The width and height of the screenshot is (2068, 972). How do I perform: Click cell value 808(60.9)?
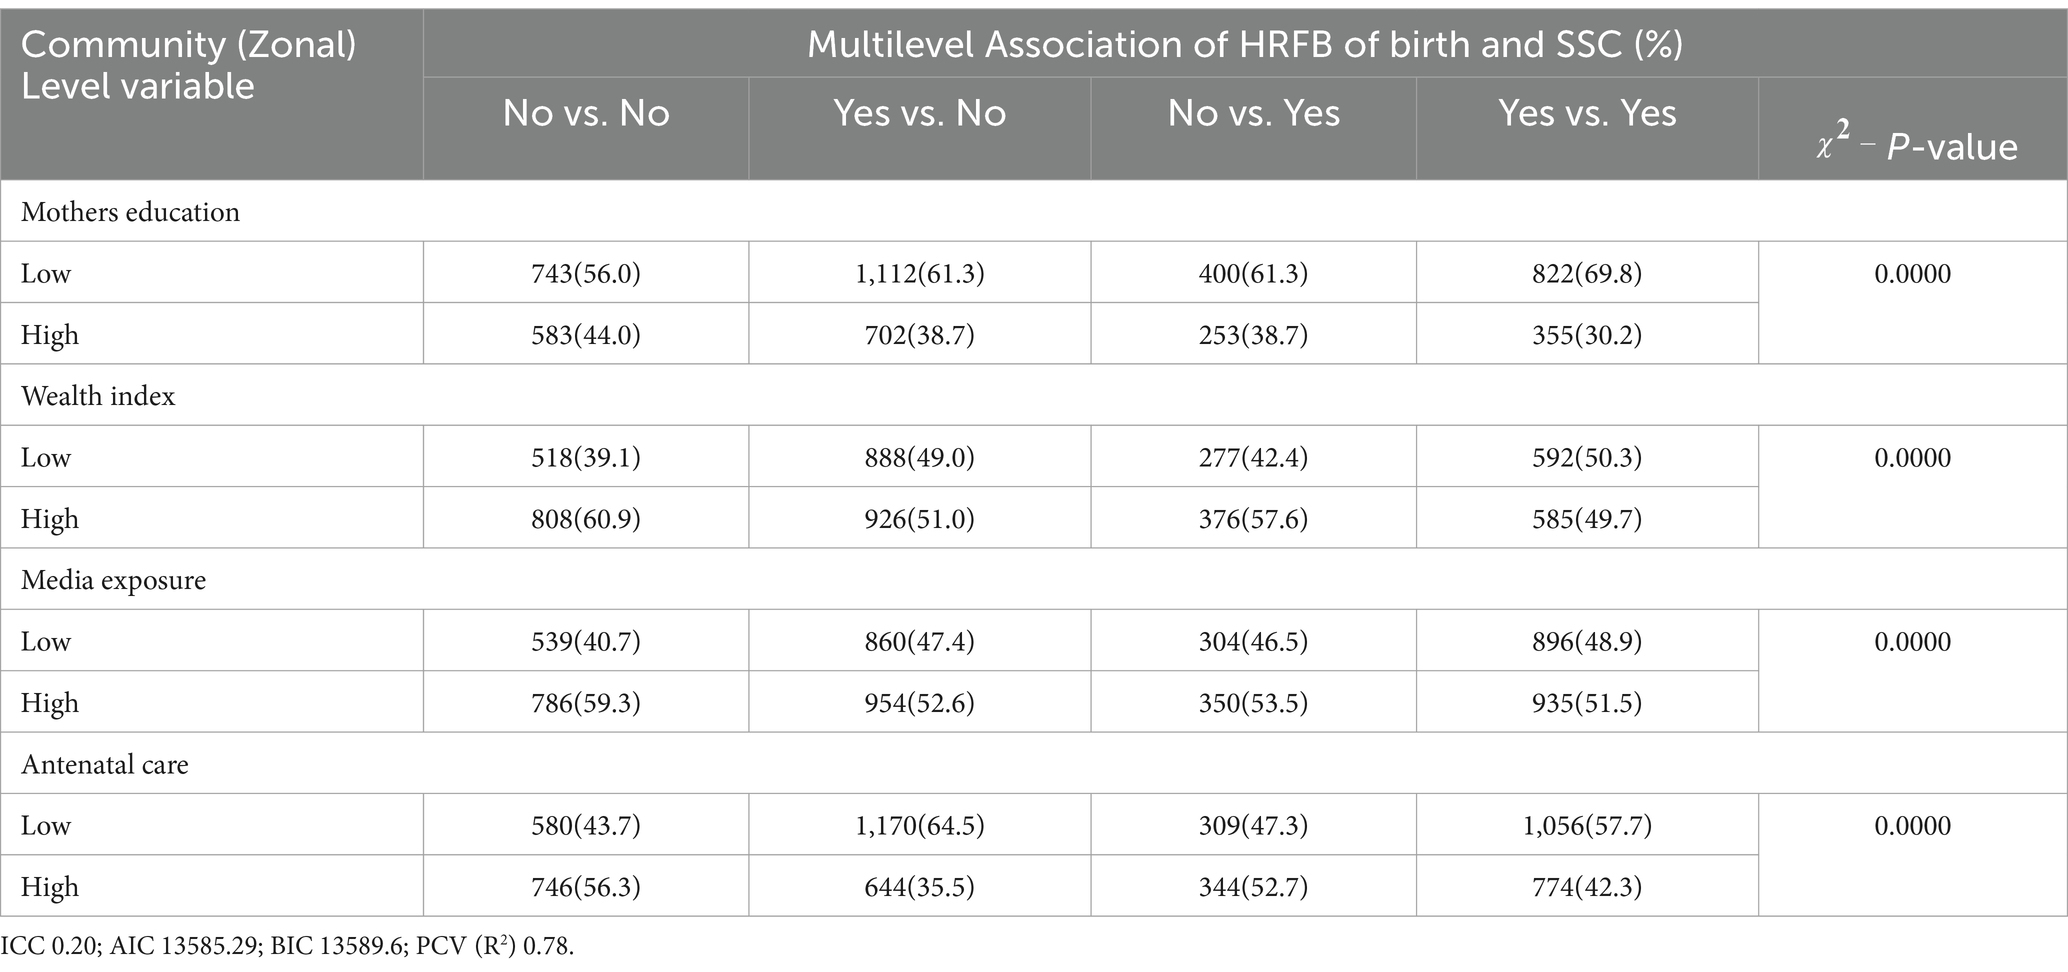click(x=586, y=519)
